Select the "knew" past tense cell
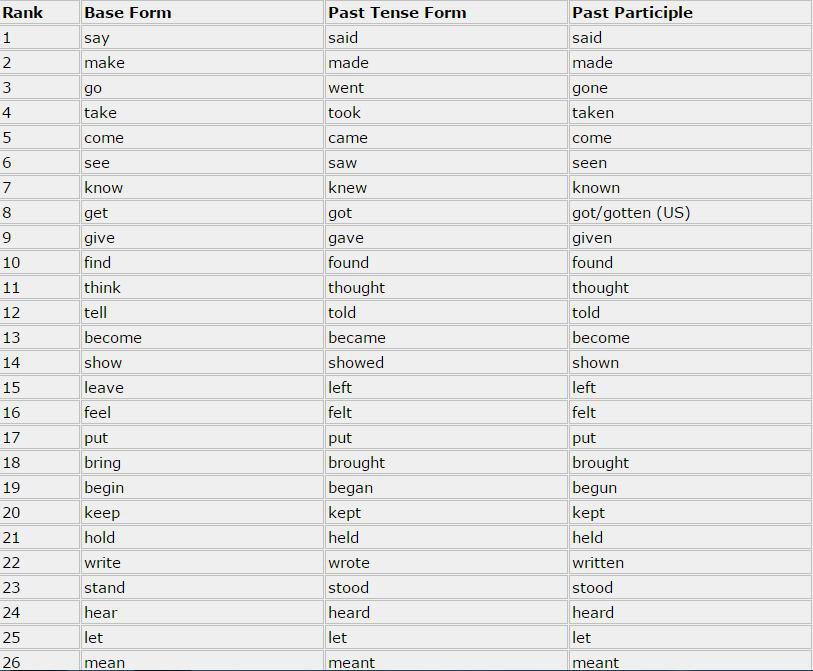The image size is (813, 671). 347,188
